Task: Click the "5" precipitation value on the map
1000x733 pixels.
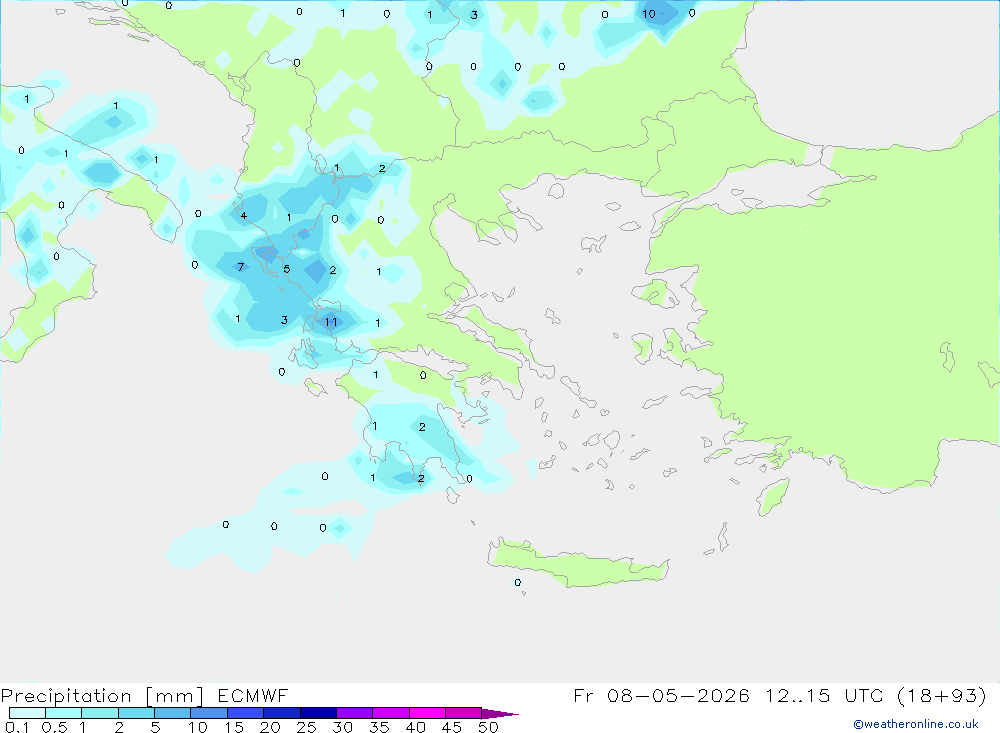Action: click(287, 269)
